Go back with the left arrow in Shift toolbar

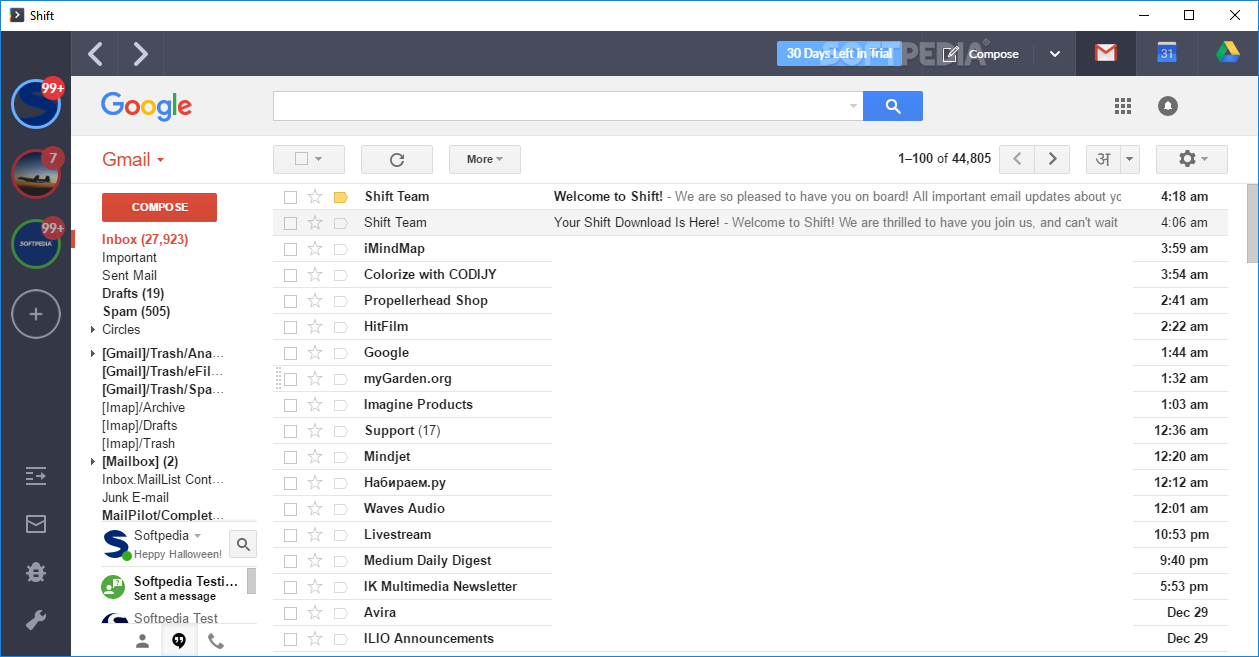95,54
